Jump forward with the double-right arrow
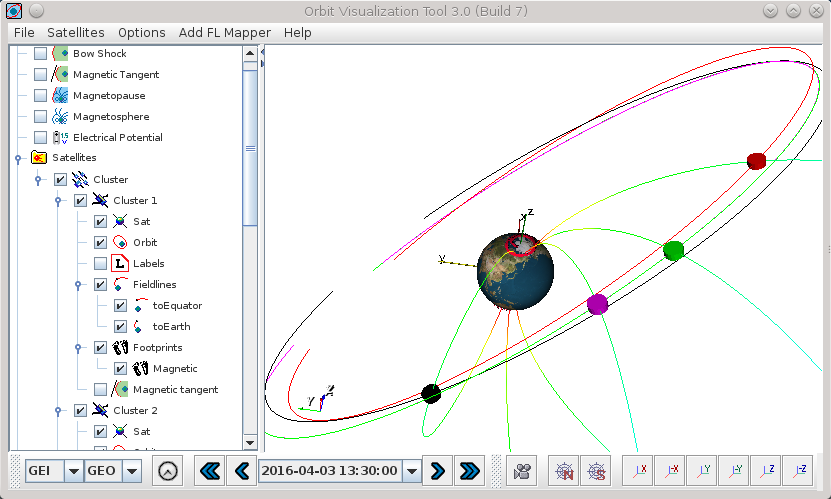The image size is (831, 499). pyautogui.click(x=470, y=471)
